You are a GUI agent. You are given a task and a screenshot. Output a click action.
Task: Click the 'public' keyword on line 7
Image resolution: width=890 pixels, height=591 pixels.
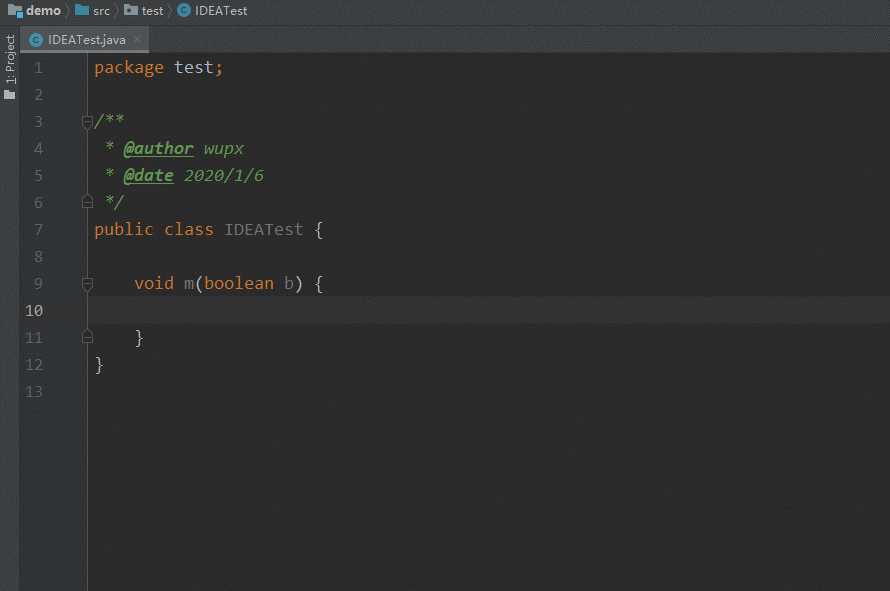[x=124, y=230]
